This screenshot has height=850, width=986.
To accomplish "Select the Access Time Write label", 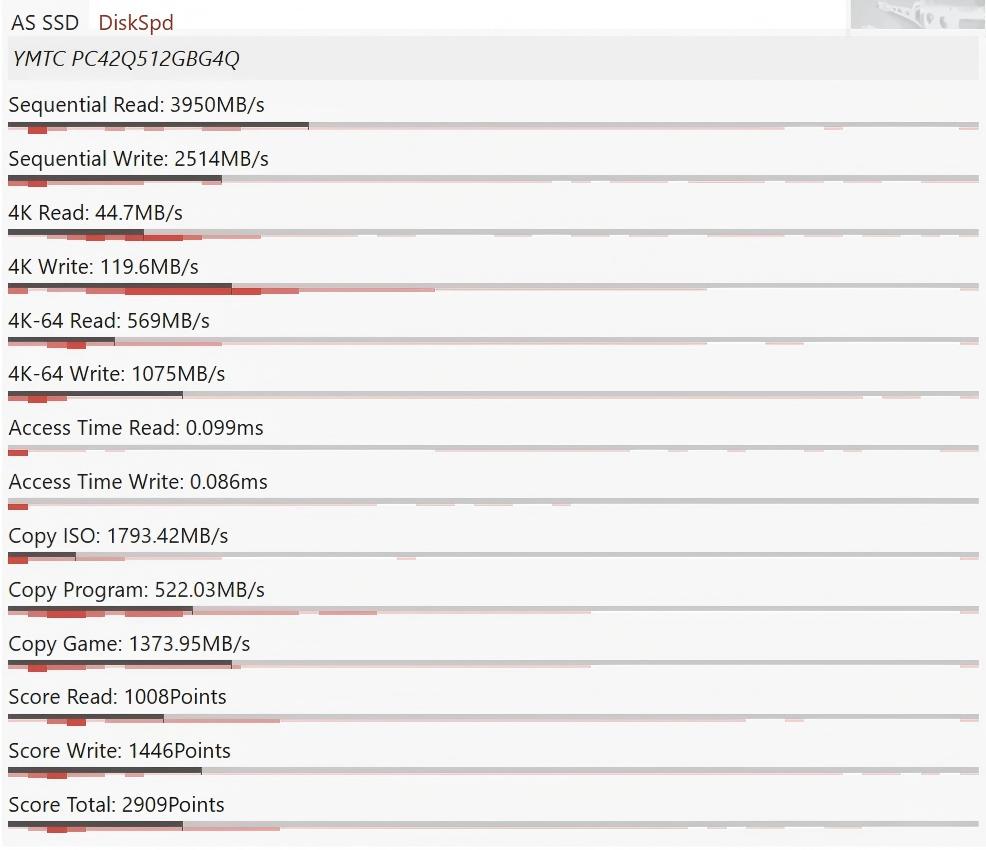I will pos(138,482).
